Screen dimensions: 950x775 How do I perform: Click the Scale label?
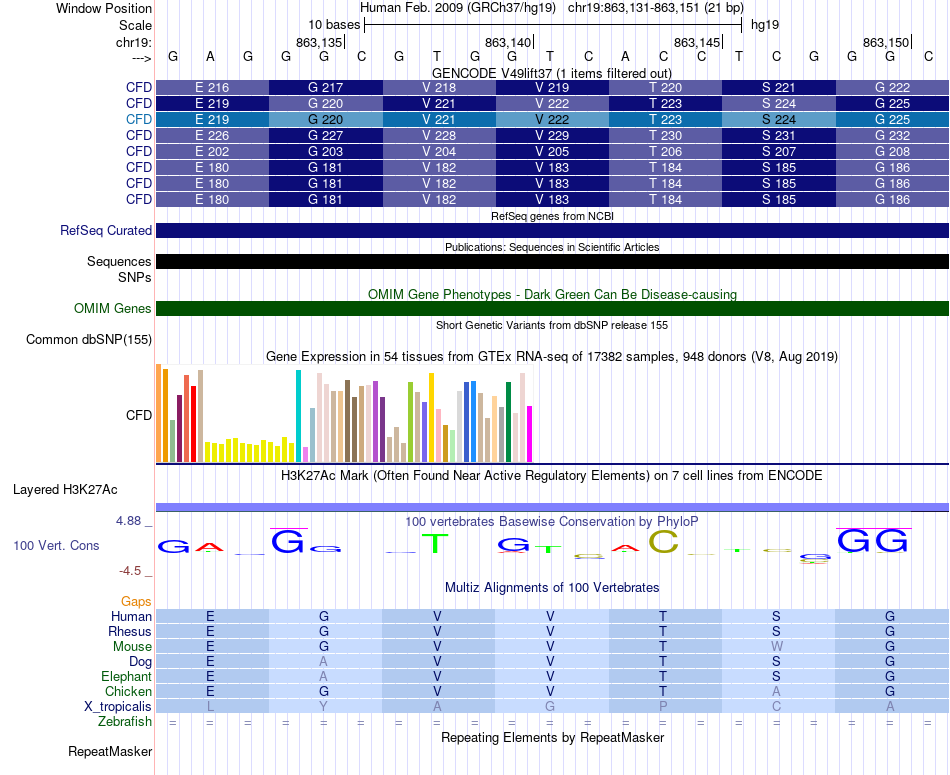point(135,25)
